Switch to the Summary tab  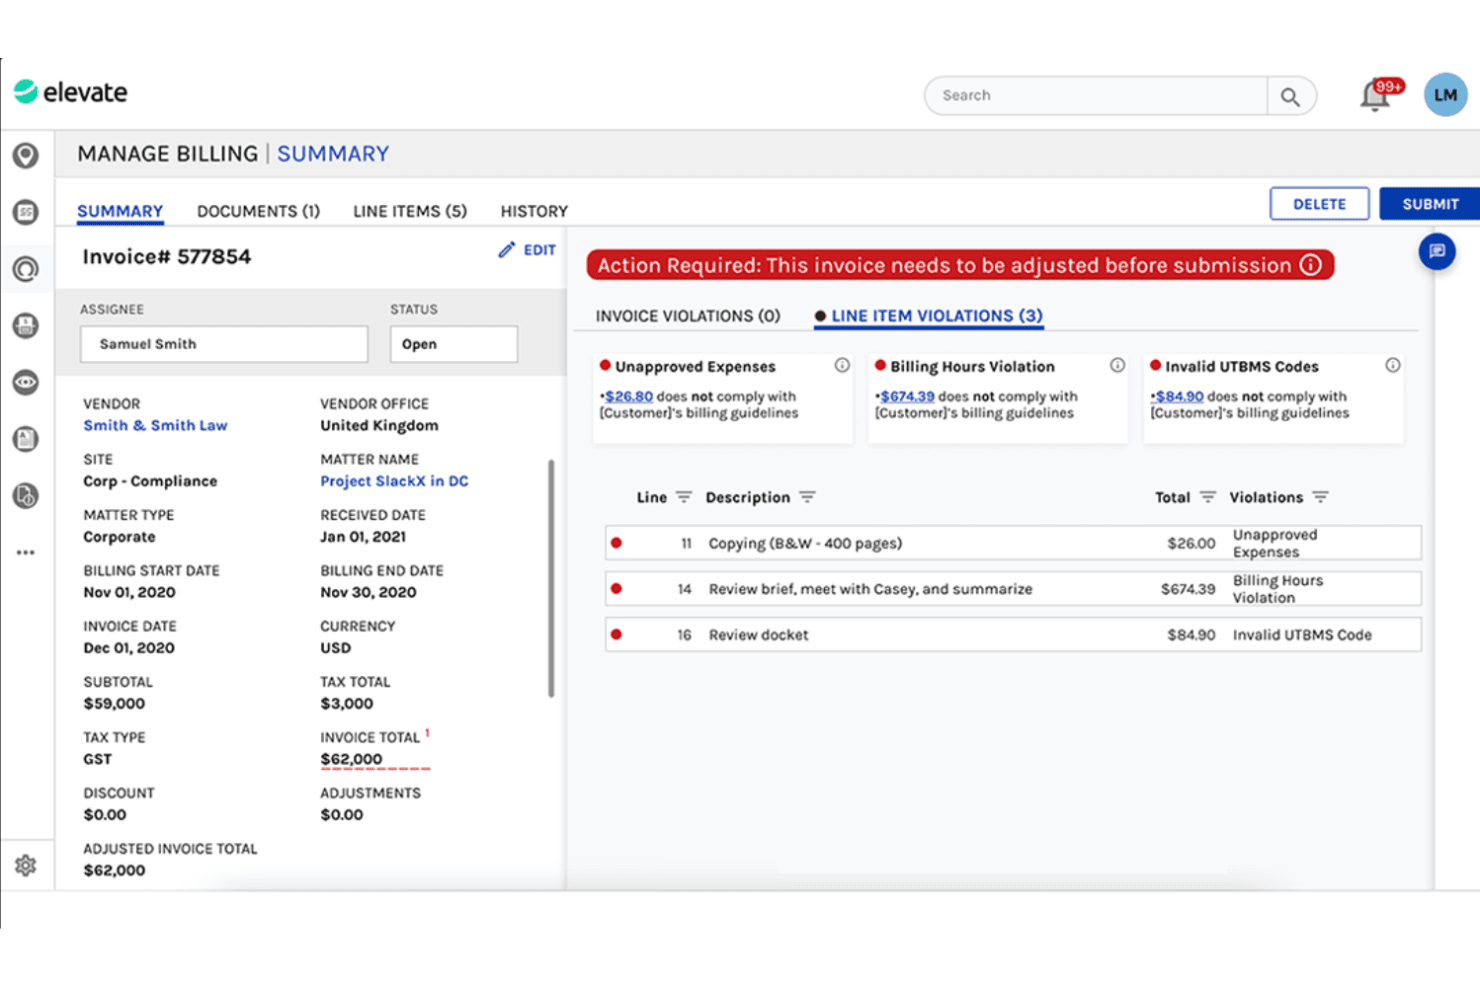pyautogui.click(x=120, y=211)
